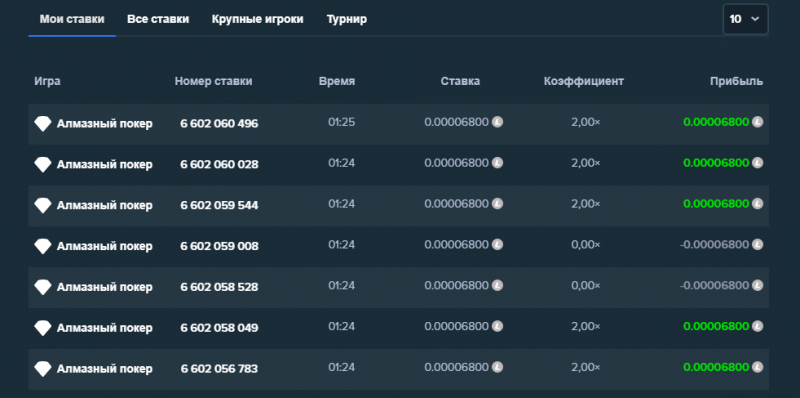The image size is (800, 398).
Task: Click profit coin icon in 6 602 058 528 row
Action: click(758, 285)
